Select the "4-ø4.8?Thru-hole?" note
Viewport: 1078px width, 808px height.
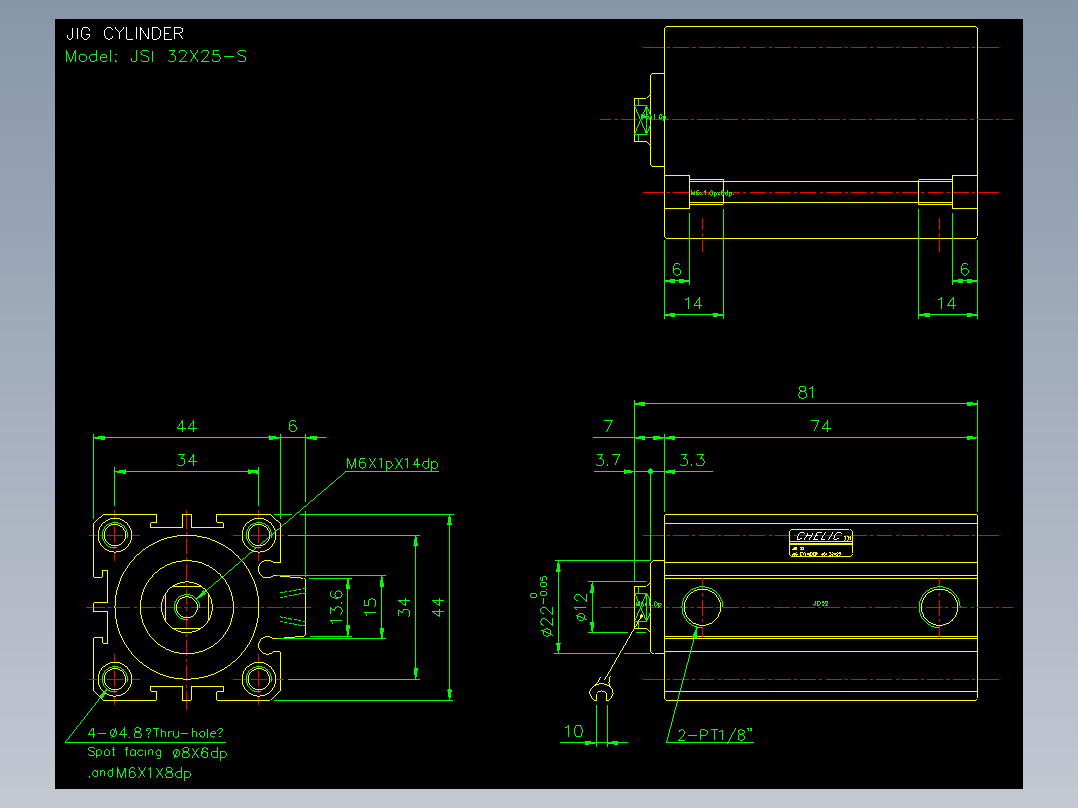coord(155,733)
